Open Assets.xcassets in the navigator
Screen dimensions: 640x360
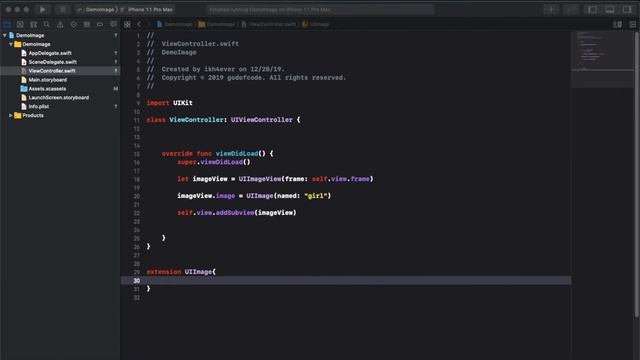click(x=47, y=89)
